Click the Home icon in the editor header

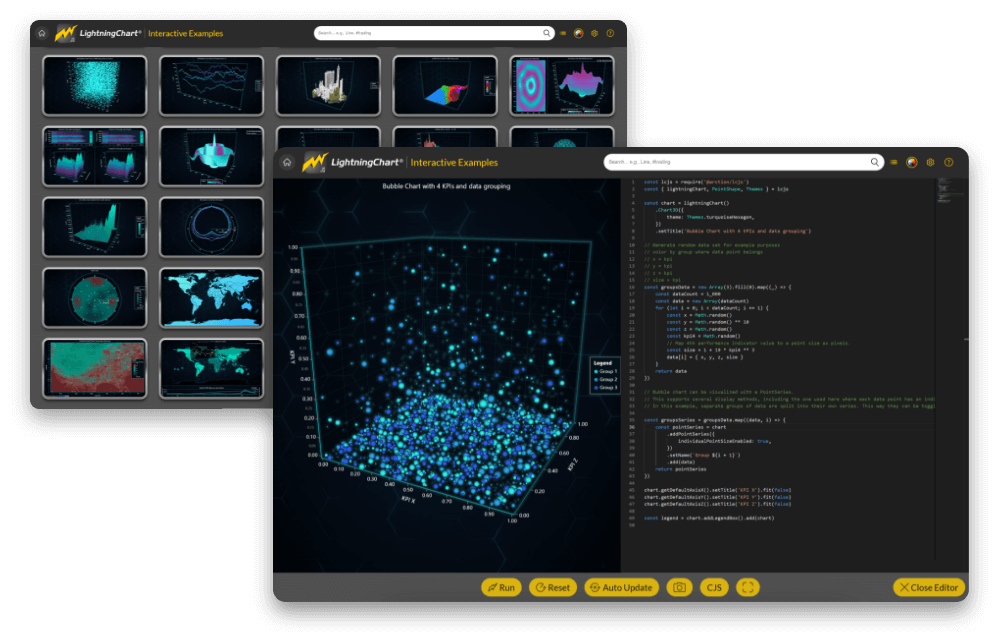286,161
